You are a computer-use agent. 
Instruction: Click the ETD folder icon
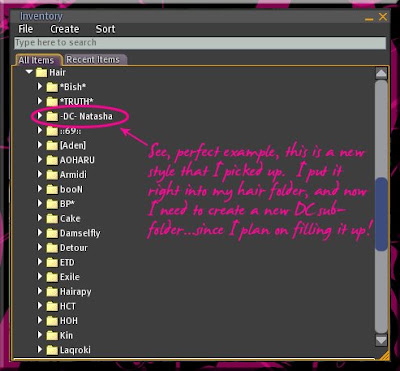52,263
